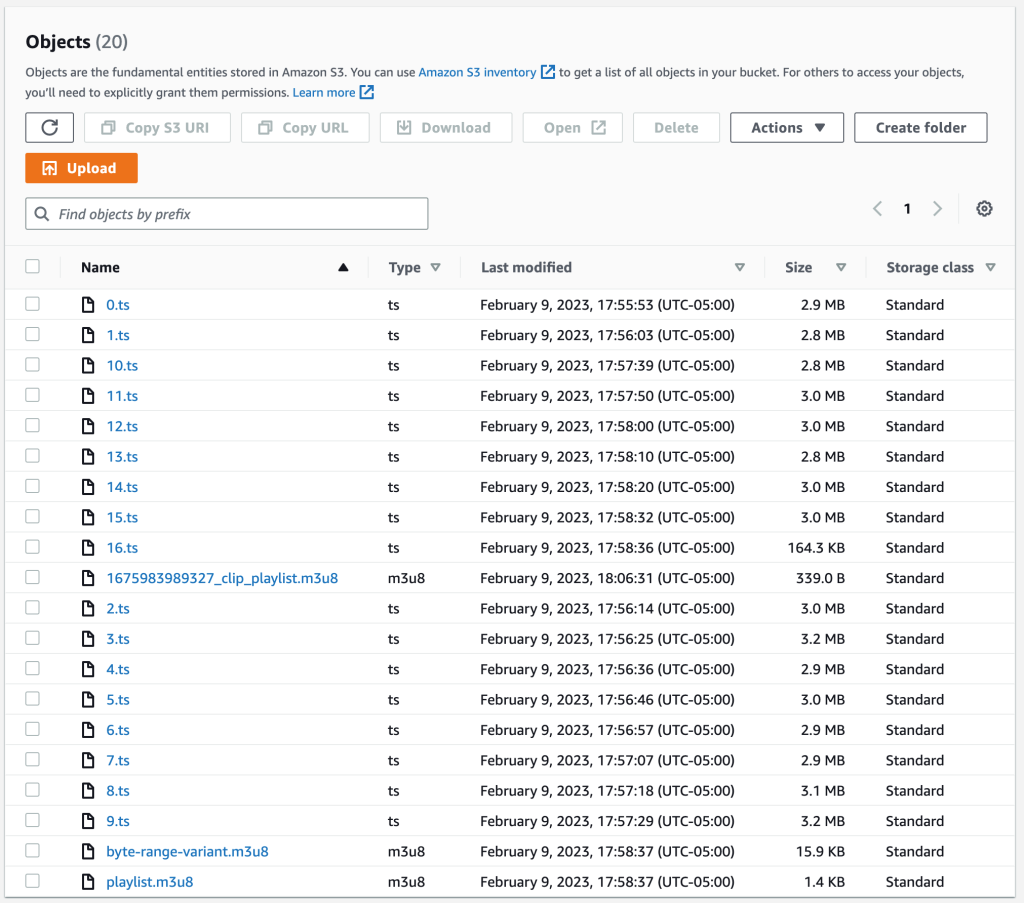Click the 15.9 KB size cell

820,851
